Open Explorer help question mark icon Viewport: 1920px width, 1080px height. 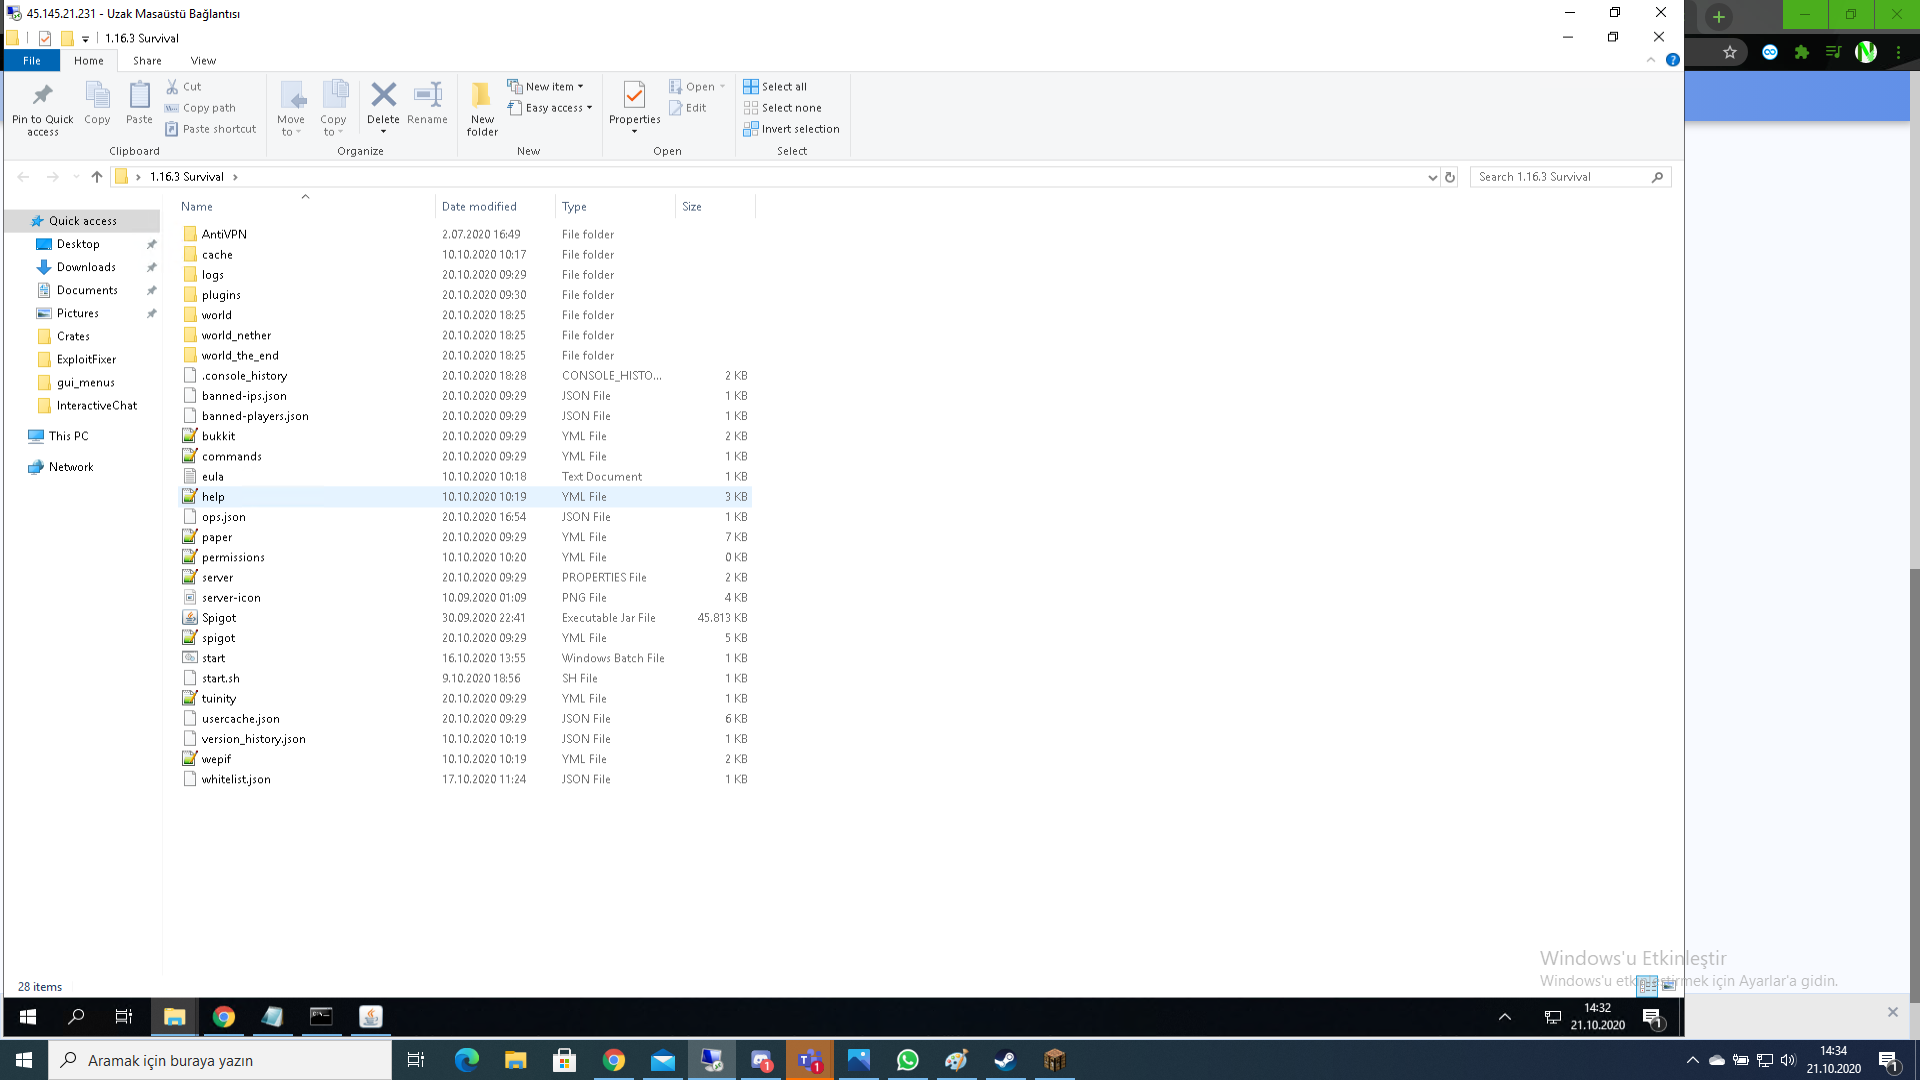tap(1672, 60)
